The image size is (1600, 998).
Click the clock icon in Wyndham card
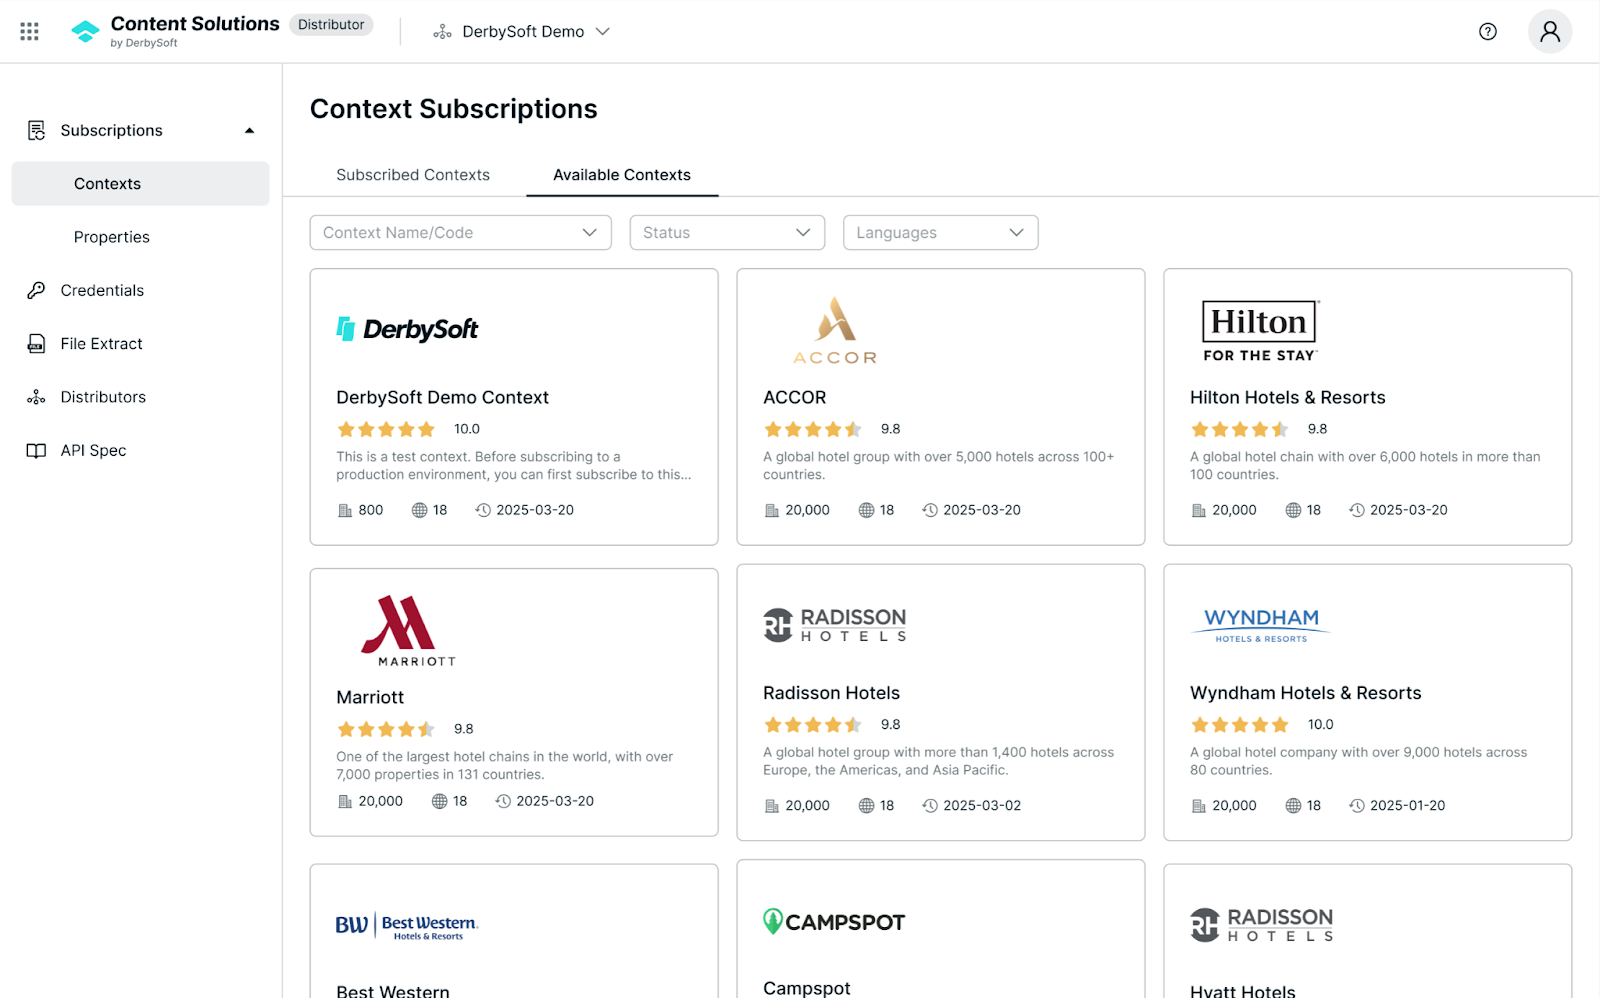click(1357, 806)
